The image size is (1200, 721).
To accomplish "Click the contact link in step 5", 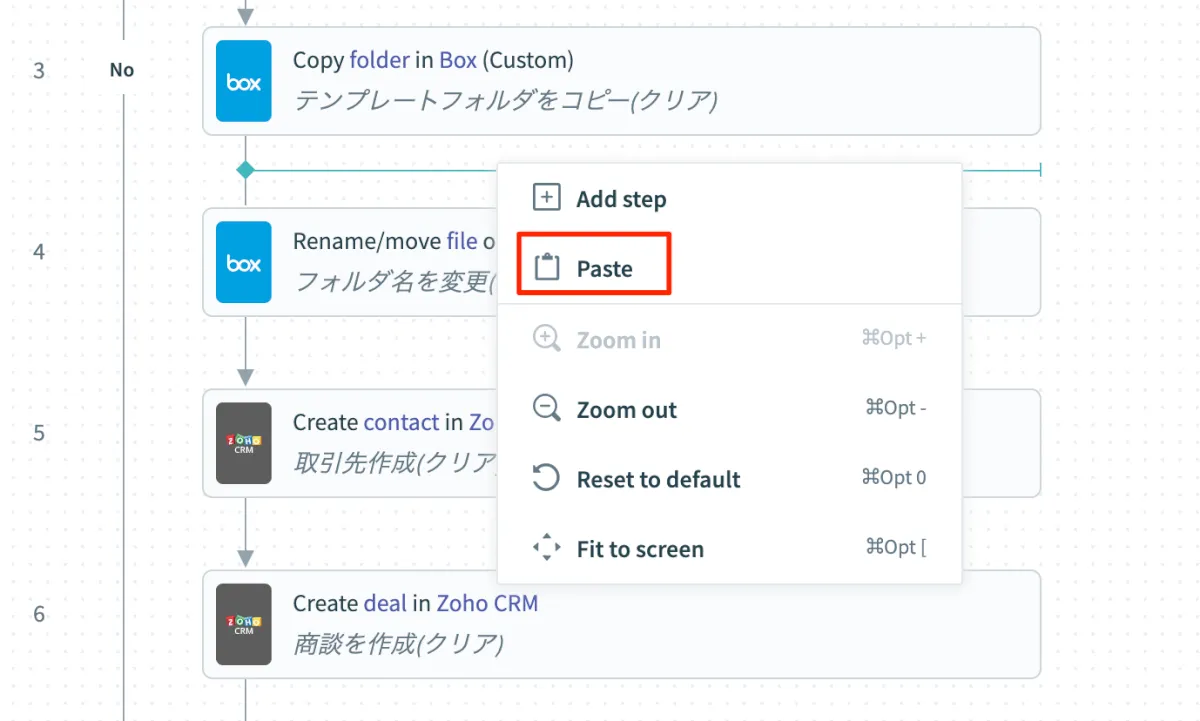I will click(401, 422).
